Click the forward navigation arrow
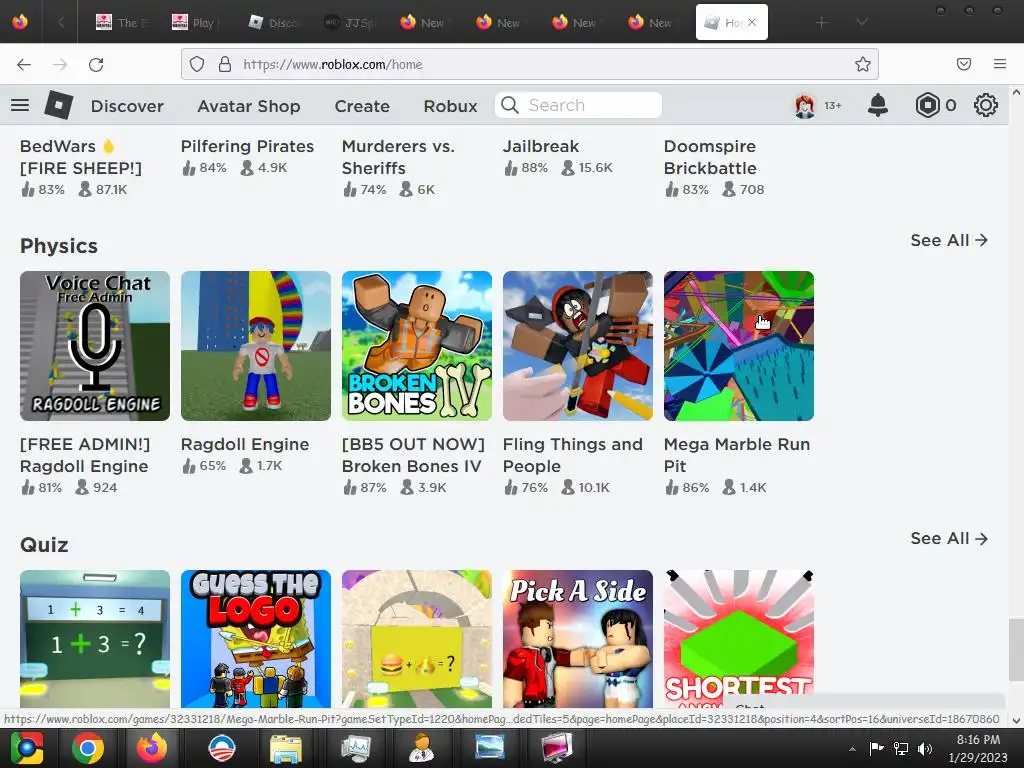The width and height of the screenshot is (1024, 768). coord(60,64)
